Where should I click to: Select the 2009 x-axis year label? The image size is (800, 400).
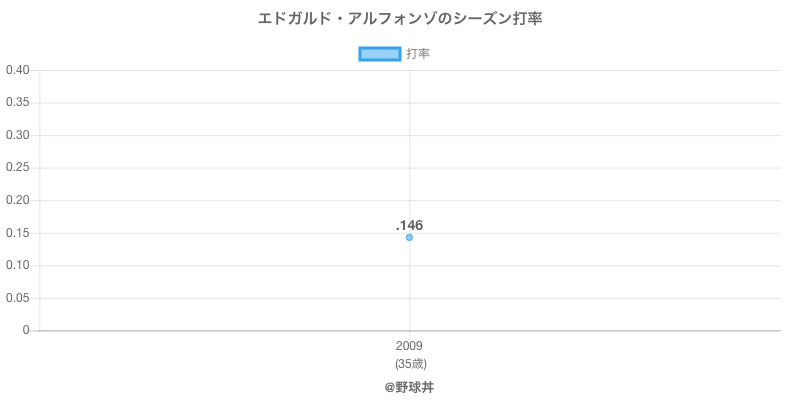pos(409,346)
